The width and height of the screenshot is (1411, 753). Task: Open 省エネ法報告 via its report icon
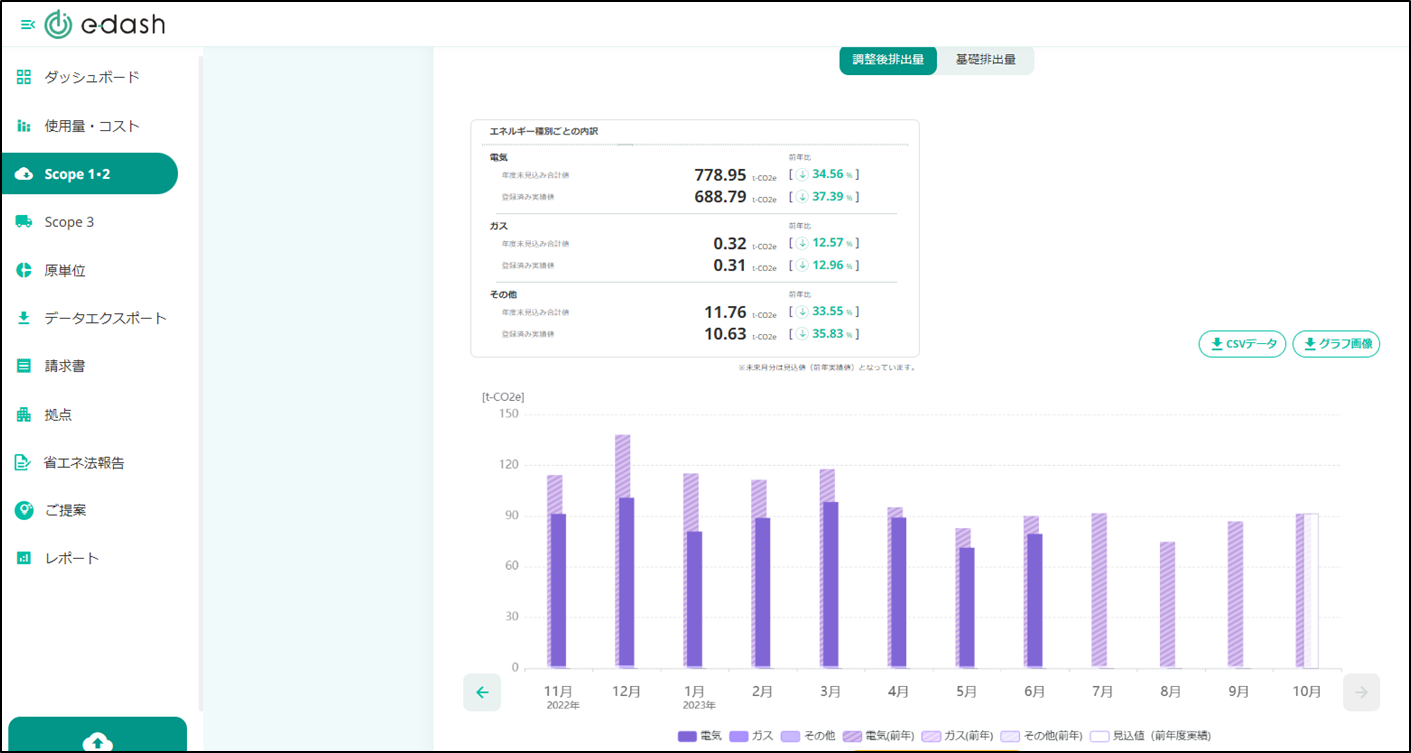coord(24,462)
